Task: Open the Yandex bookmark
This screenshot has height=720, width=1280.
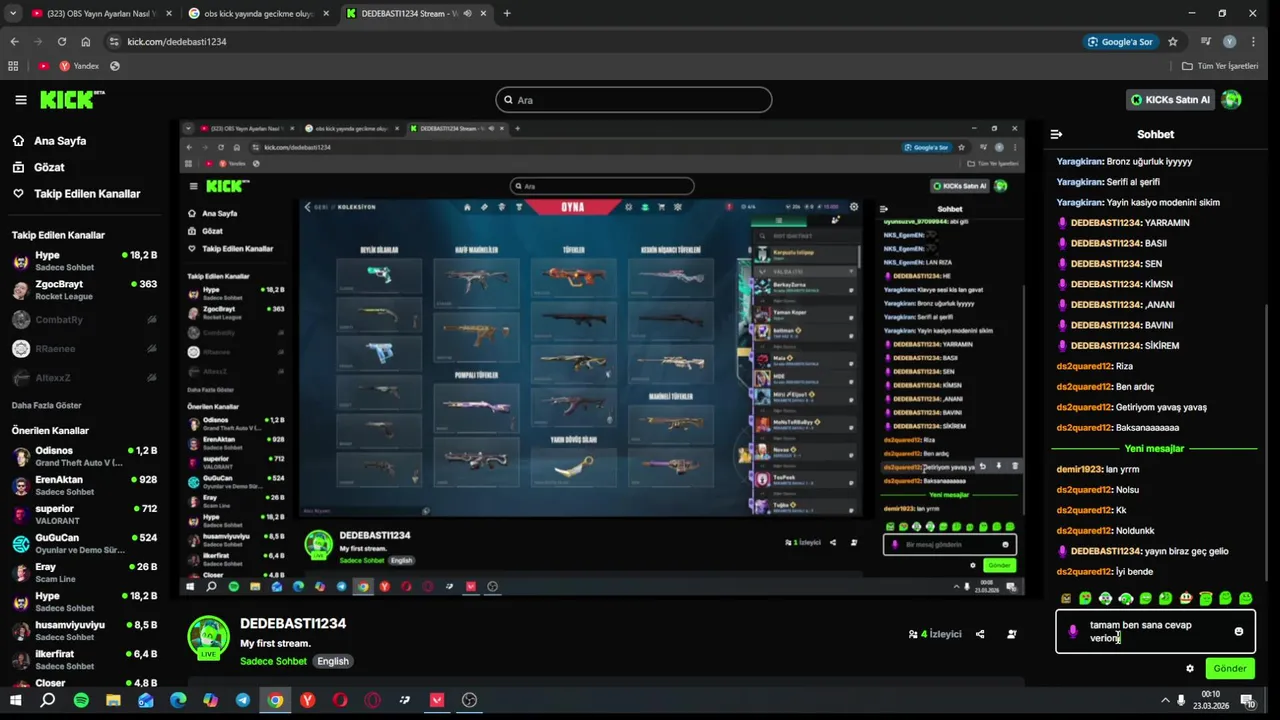Action: tap(79, 66)
